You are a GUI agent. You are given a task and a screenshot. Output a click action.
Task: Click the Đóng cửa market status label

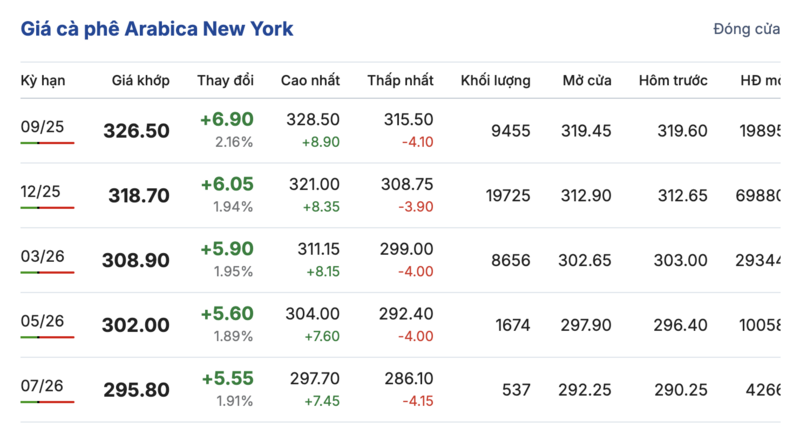tap(746, 29)
